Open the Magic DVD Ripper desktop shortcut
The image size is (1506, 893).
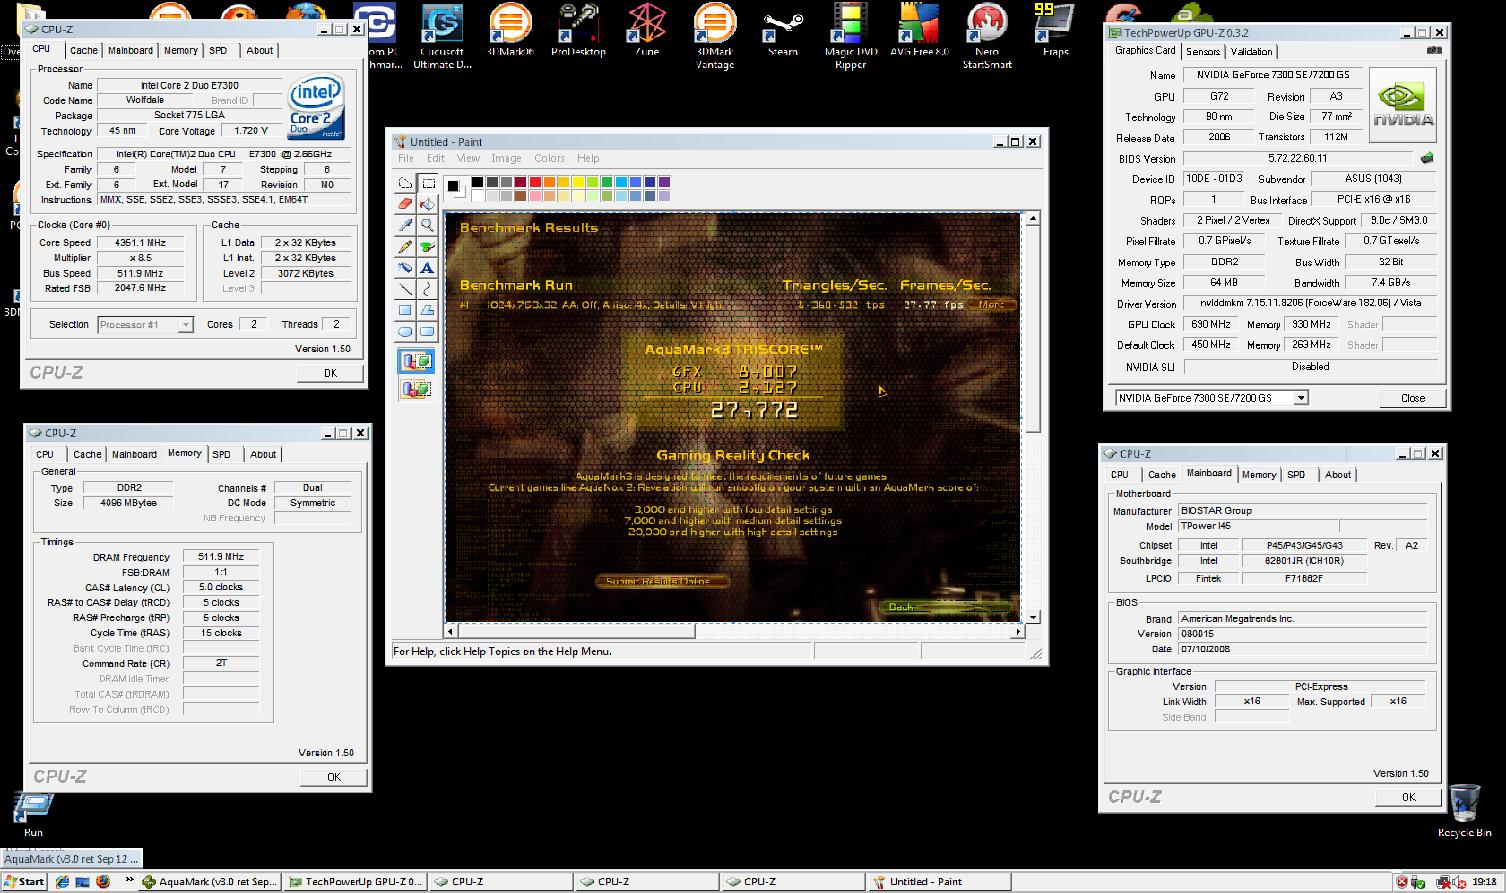pyautogui.click(x=851, y=36)
